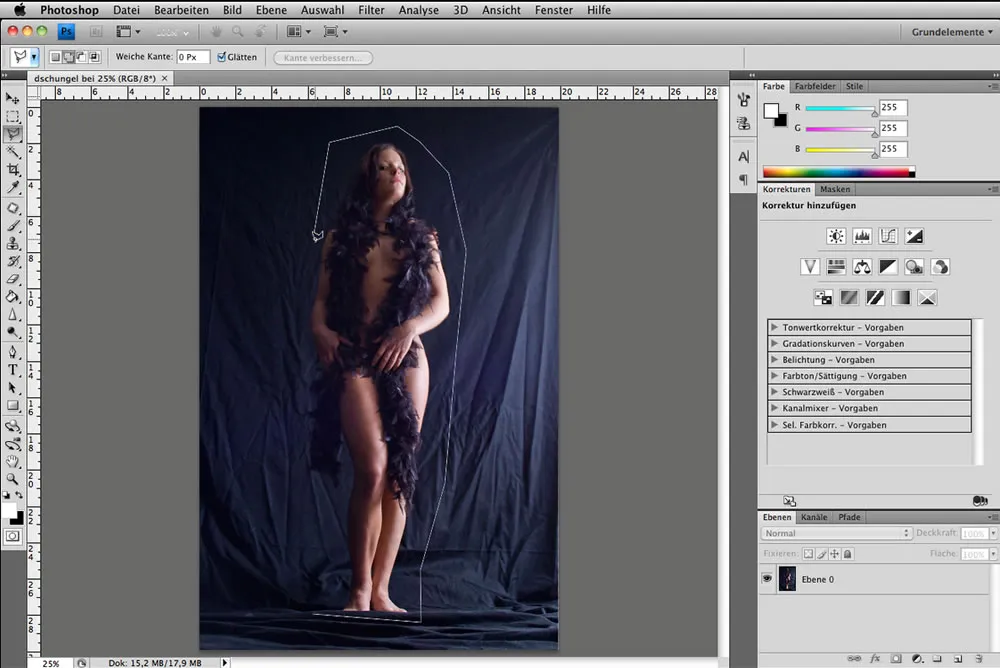The image size is (1000, 668).
Task: Click the Color Balance scales icon
Action: (x=862, y=267)
